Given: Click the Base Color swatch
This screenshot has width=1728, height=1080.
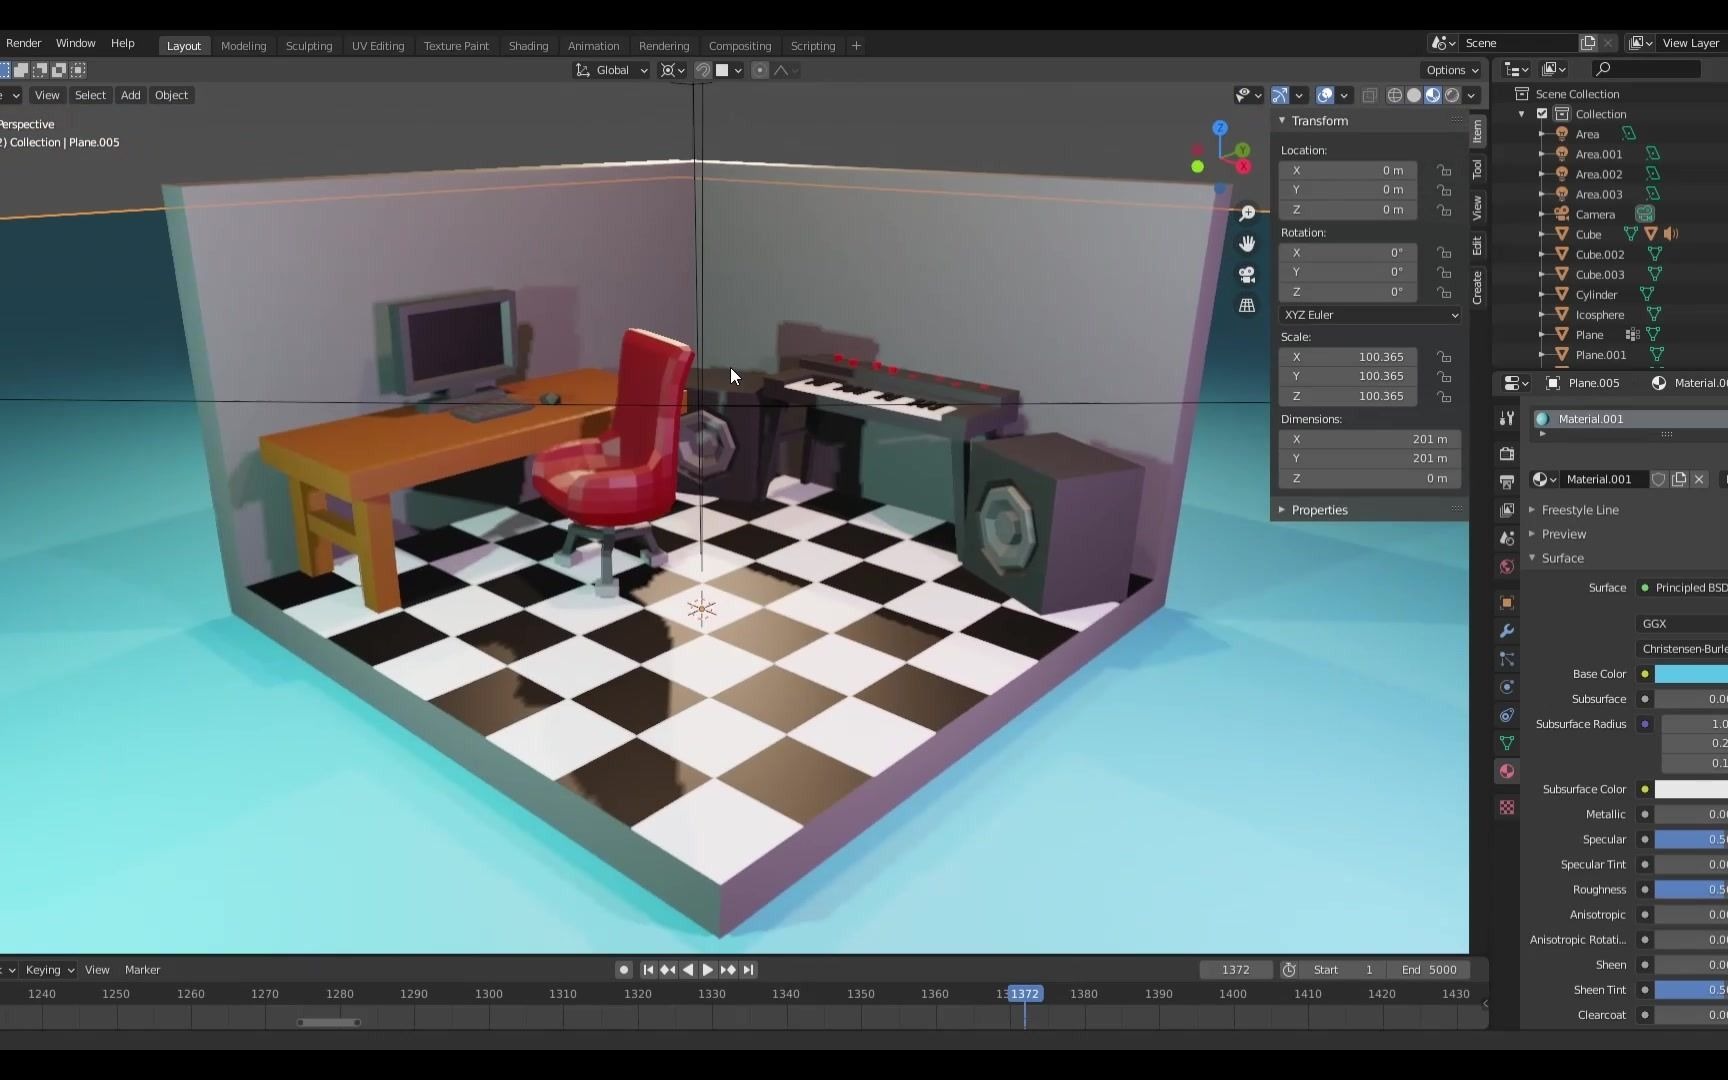Looking at the screenshot, I should (1695, 674).
